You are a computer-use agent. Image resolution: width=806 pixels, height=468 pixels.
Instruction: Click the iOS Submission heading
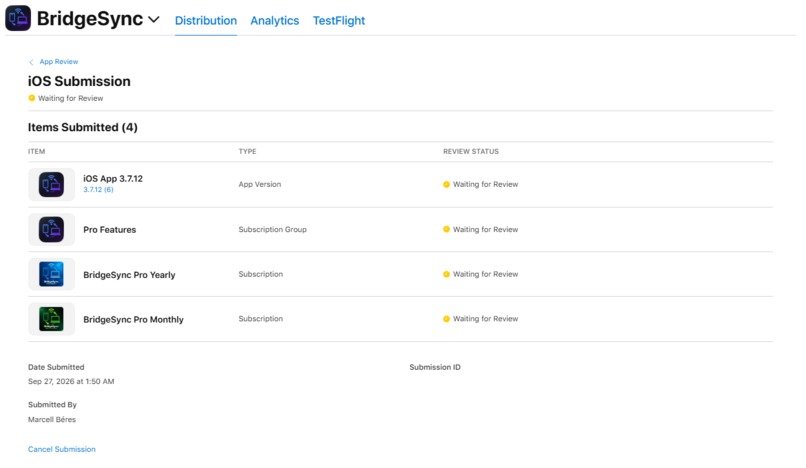[x=79, y=81]
